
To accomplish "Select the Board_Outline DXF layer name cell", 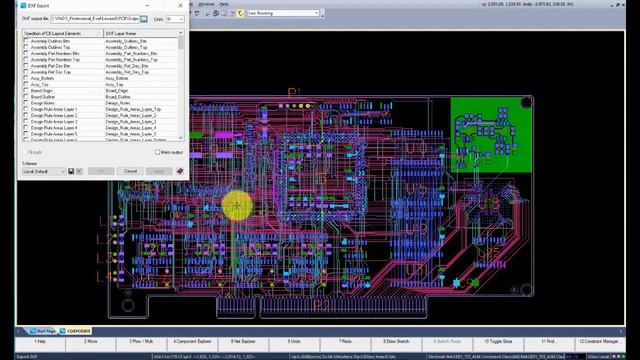I will point(141,97).
